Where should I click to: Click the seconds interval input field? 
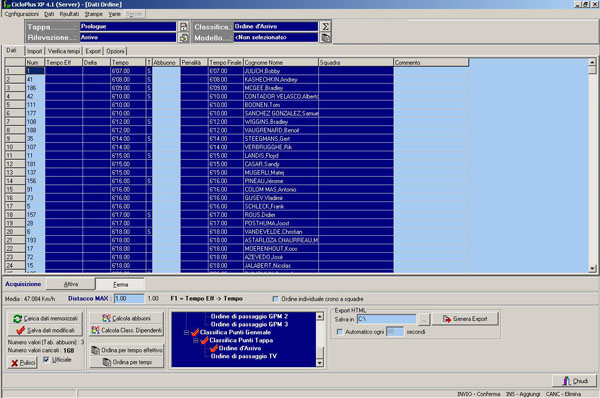click(x=395, y=332)
